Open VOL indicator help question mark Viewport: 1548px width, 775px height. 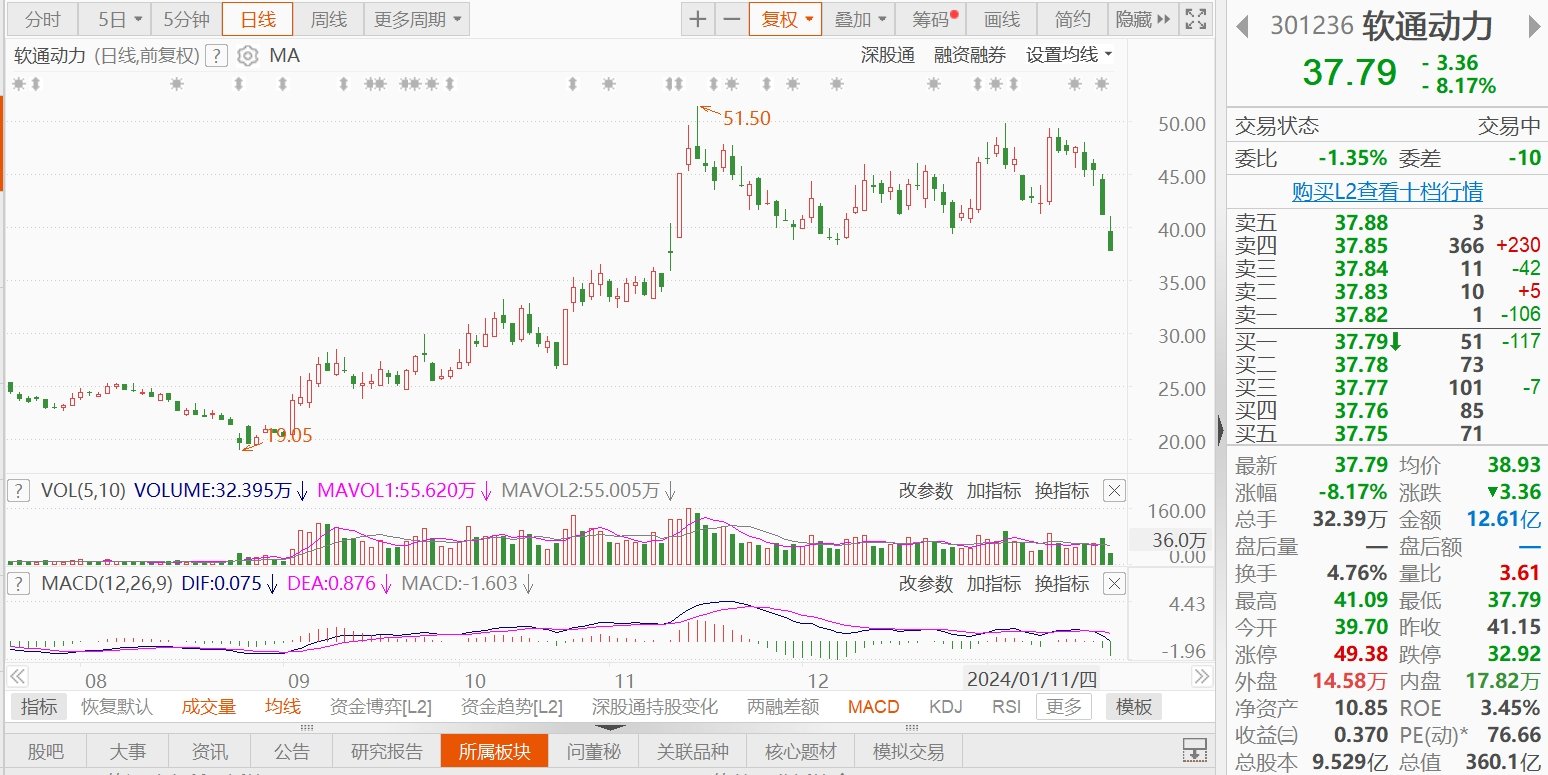(x=18, y=490)
